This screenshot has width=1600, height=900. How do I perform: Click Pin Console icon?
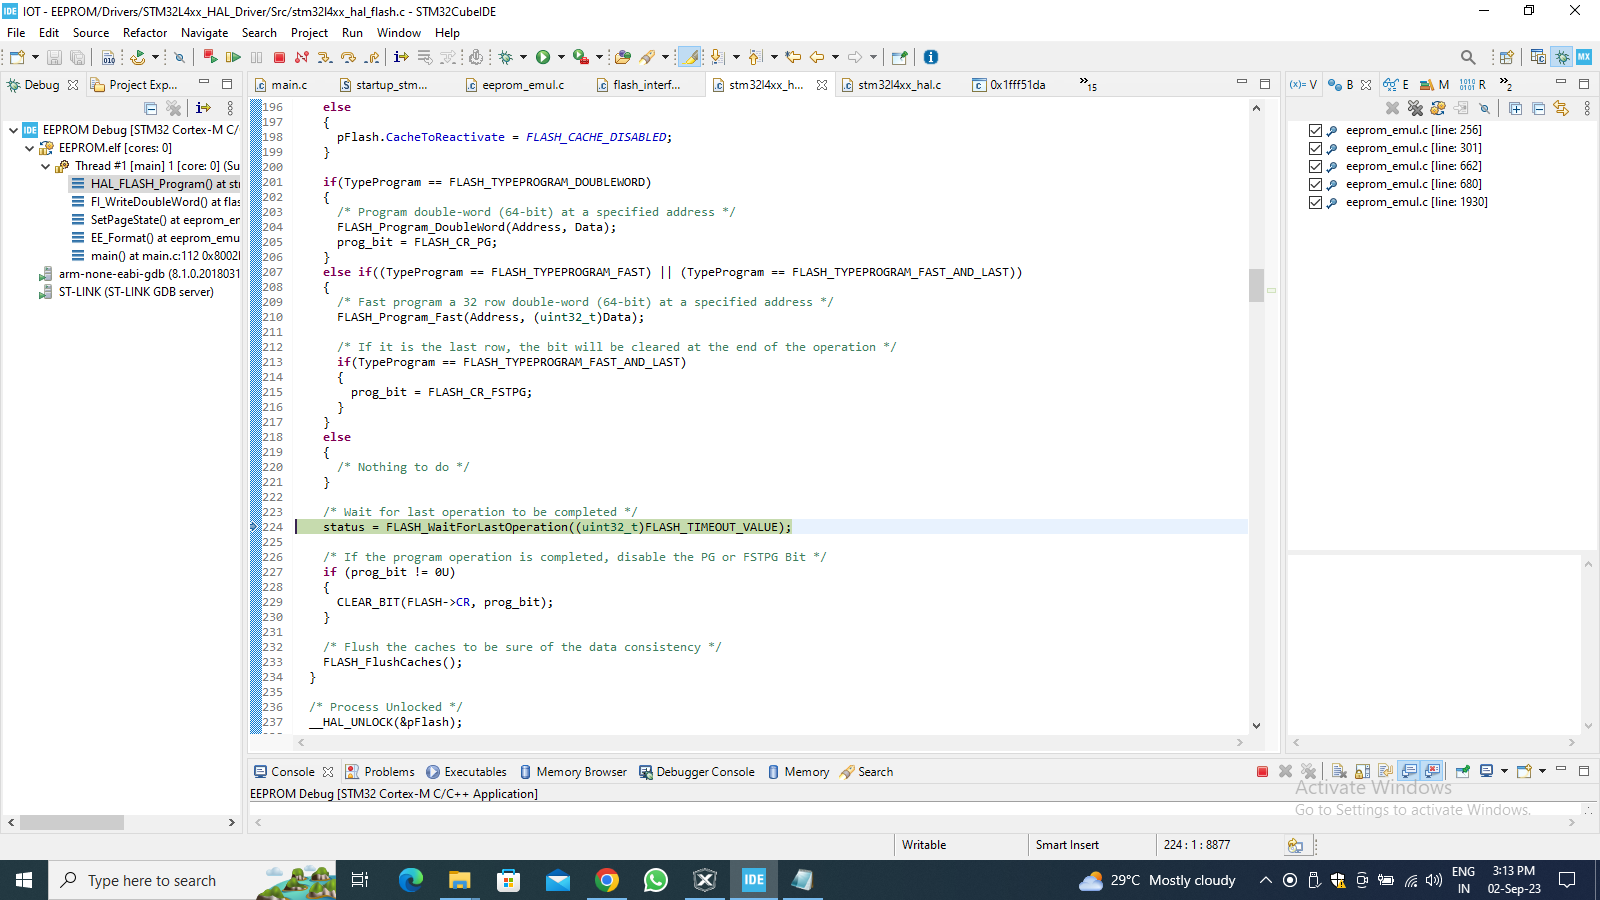pyautogui.click(x=1462, y=771)
